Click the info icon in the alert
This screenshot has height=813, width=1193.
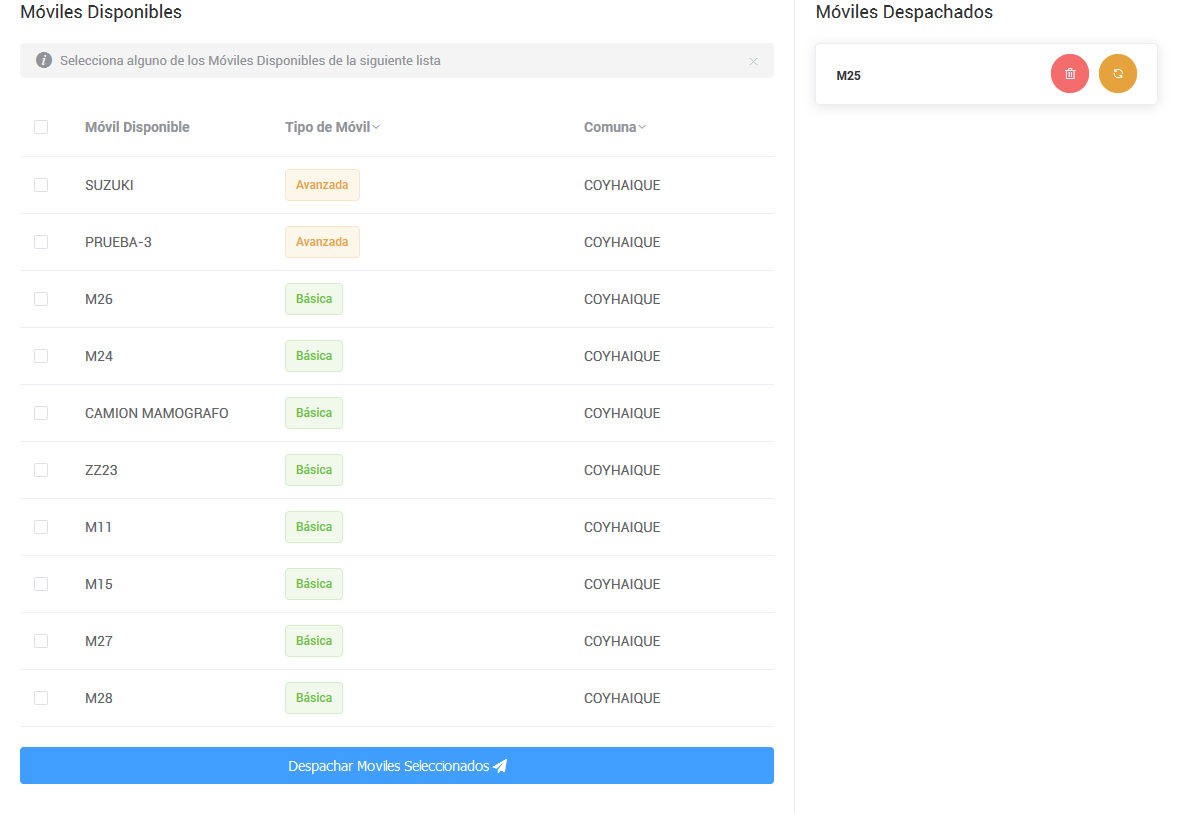(x=44, y=60)
